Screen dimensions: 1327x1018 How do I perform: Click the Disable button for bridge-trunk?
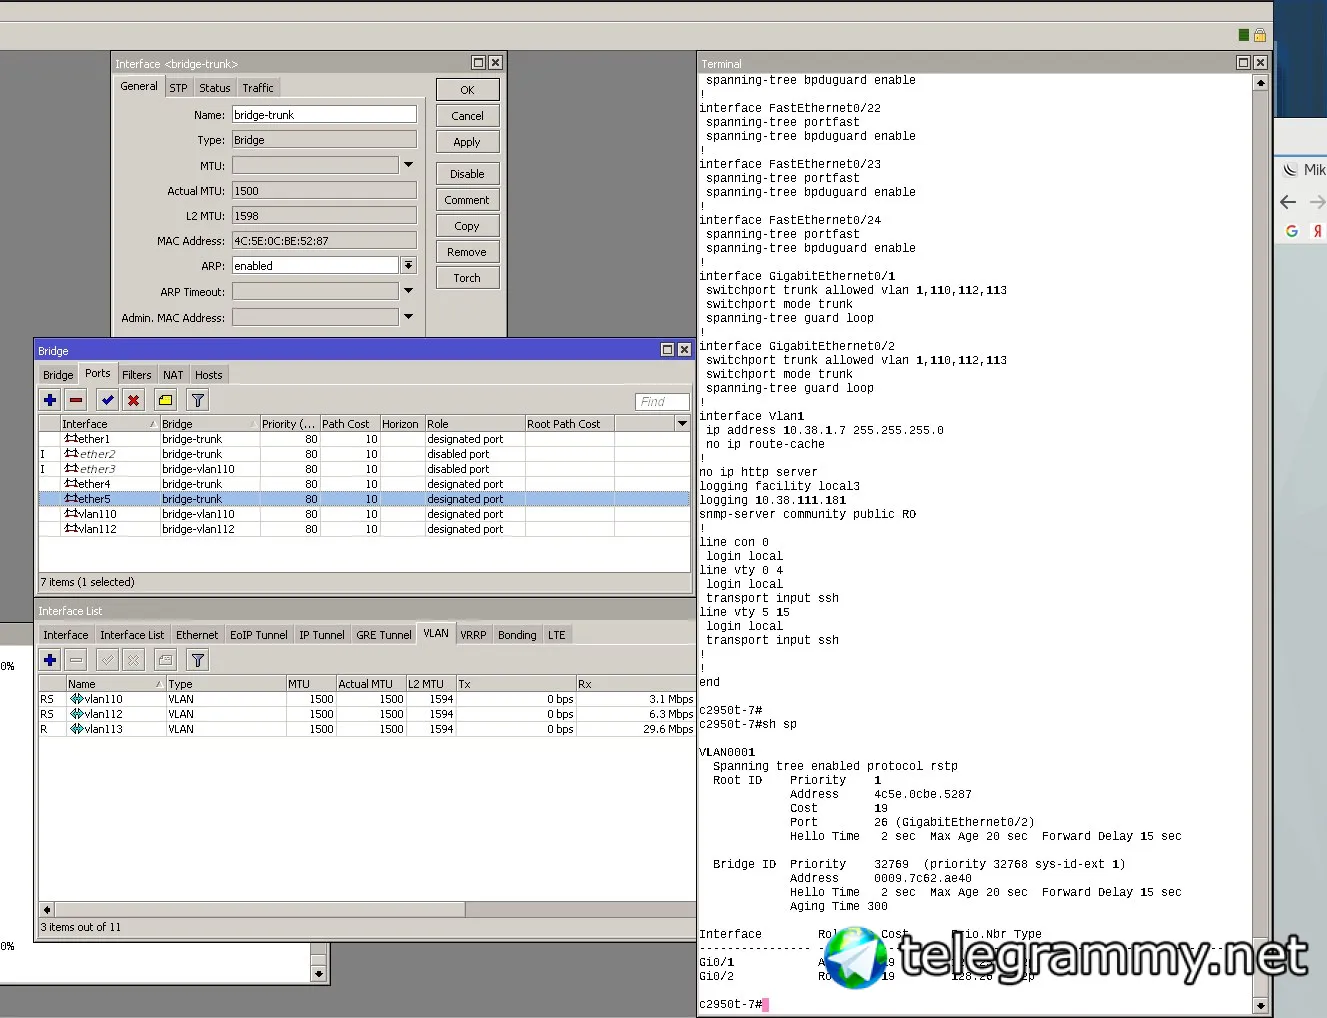(x=467, y=174)
